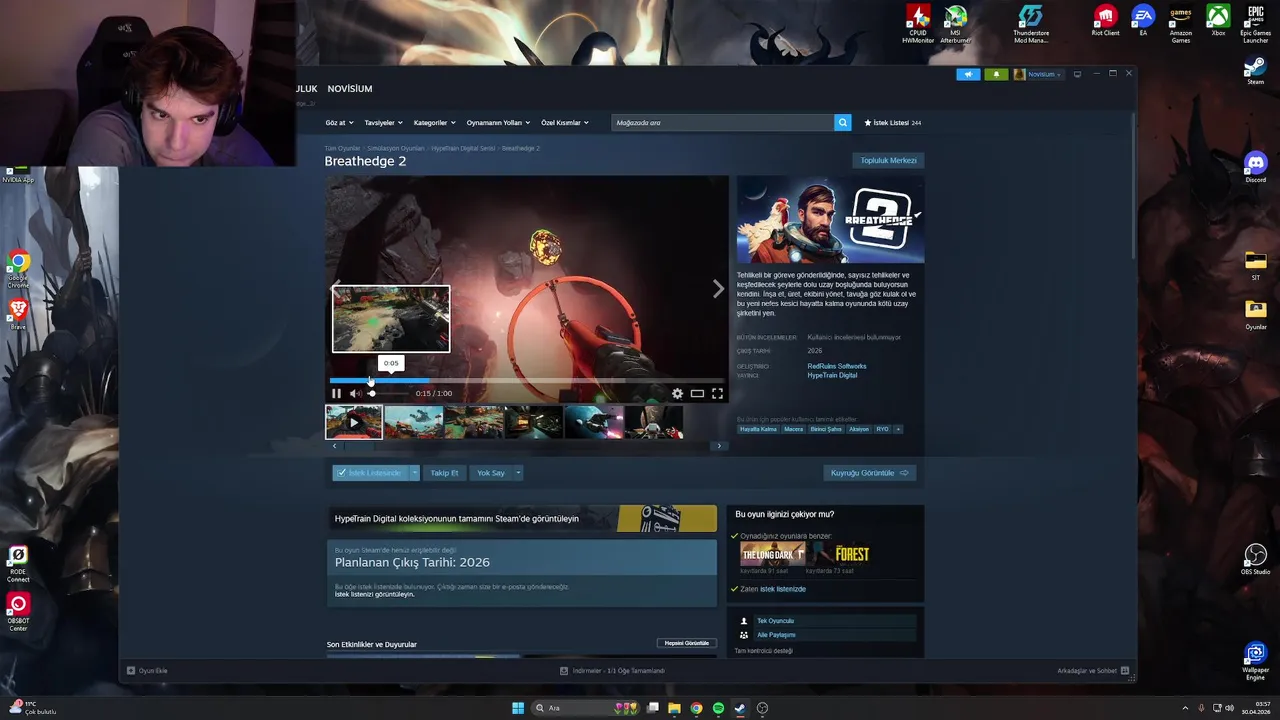Select the first video thumbnail

coord(354,422)
